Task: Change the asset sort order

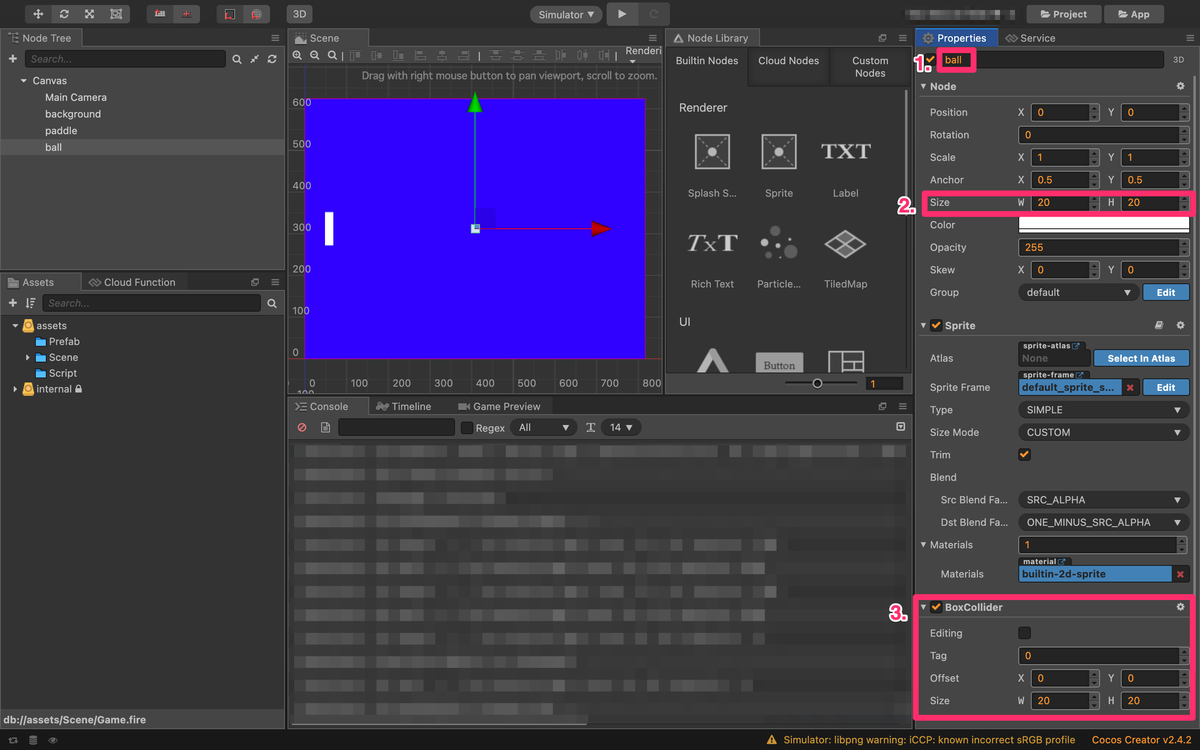Action: [31, 303]
